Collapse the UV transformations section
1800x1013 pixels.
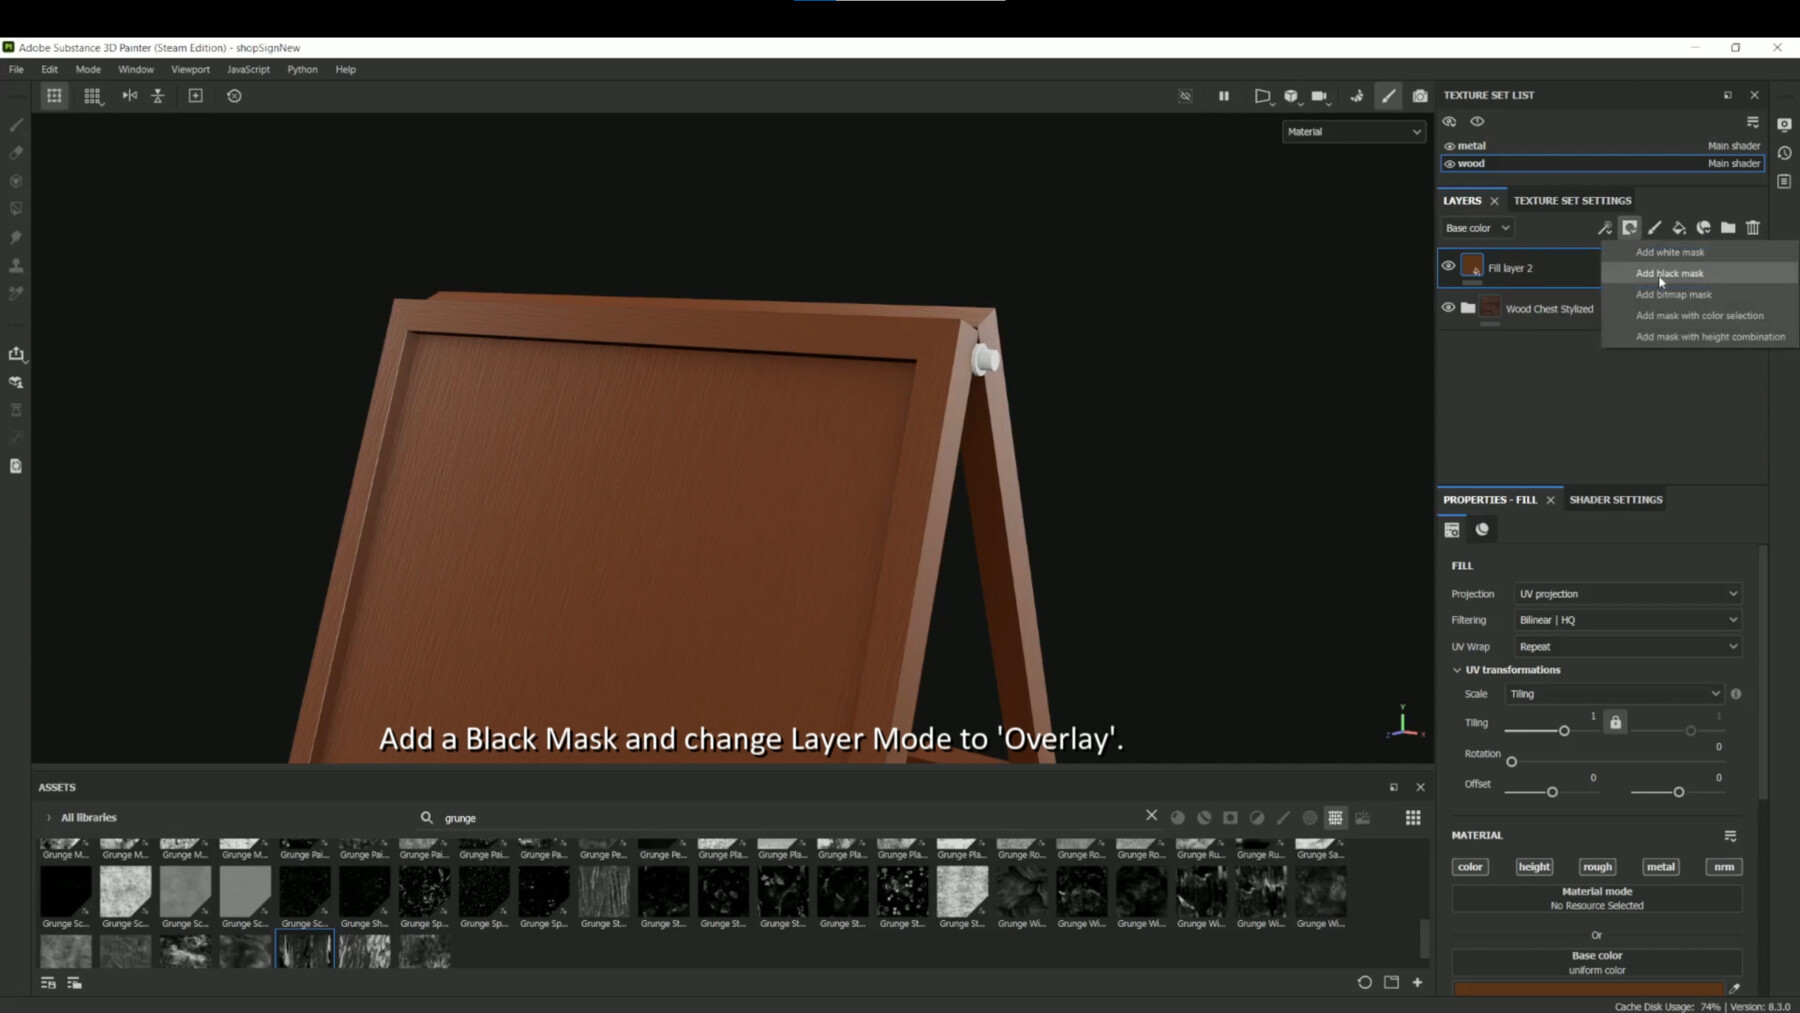pyautogui.click(x=1458, y=670)
